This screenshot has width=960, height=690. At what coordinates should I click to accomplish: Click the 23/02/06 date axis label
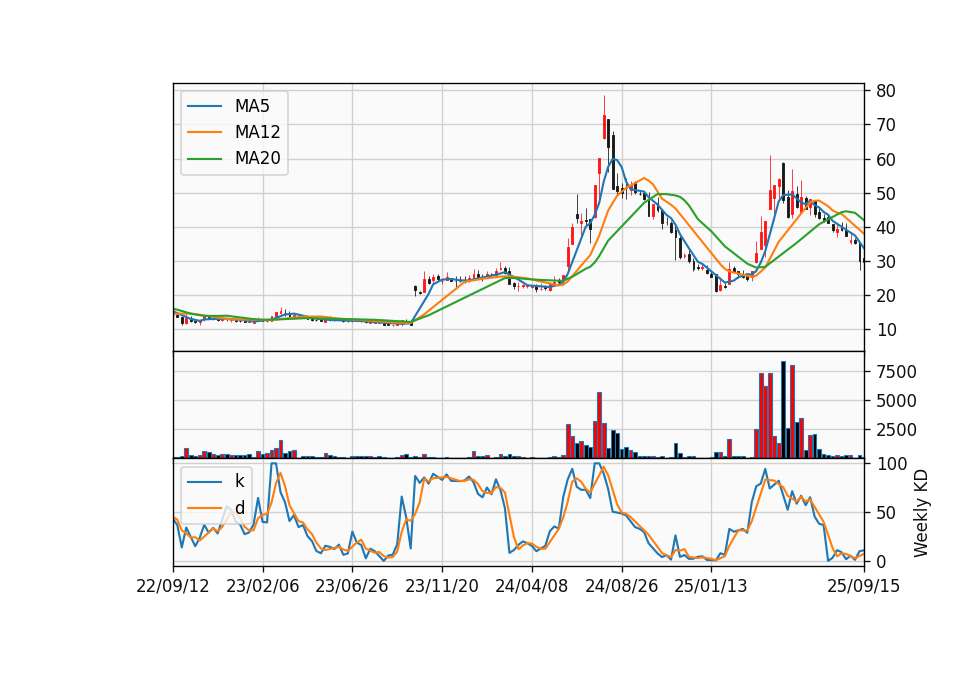263,586
